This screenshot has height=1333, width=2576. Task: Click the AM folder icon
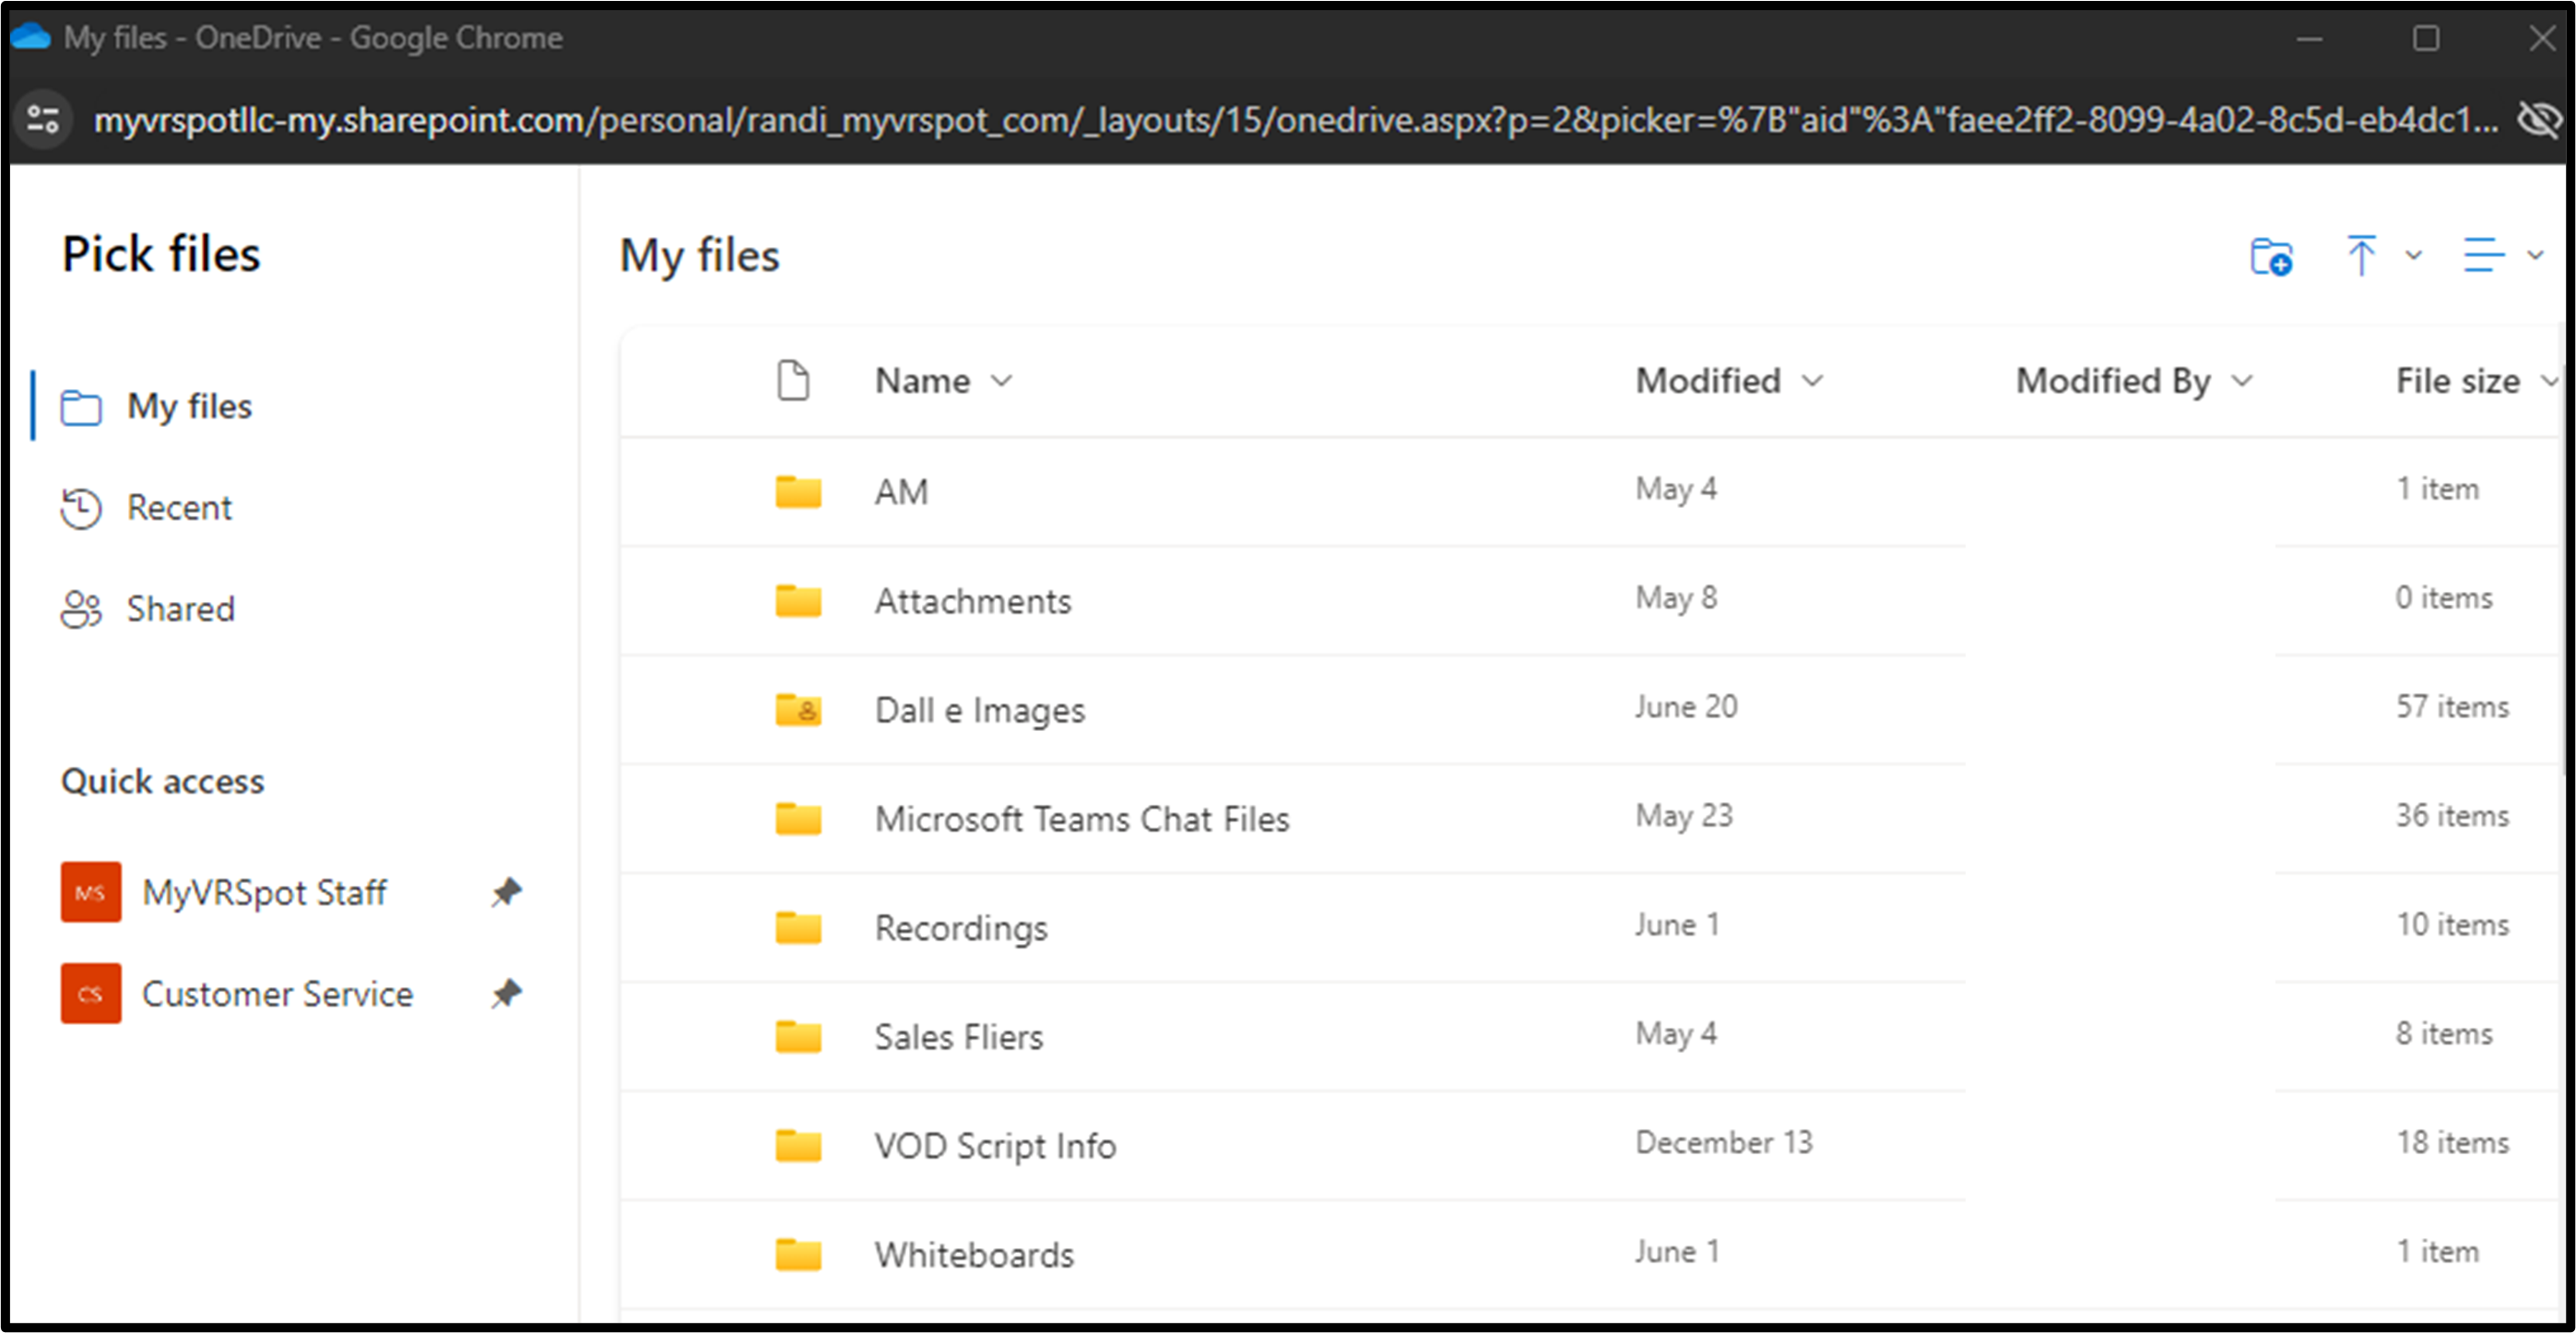798,492
